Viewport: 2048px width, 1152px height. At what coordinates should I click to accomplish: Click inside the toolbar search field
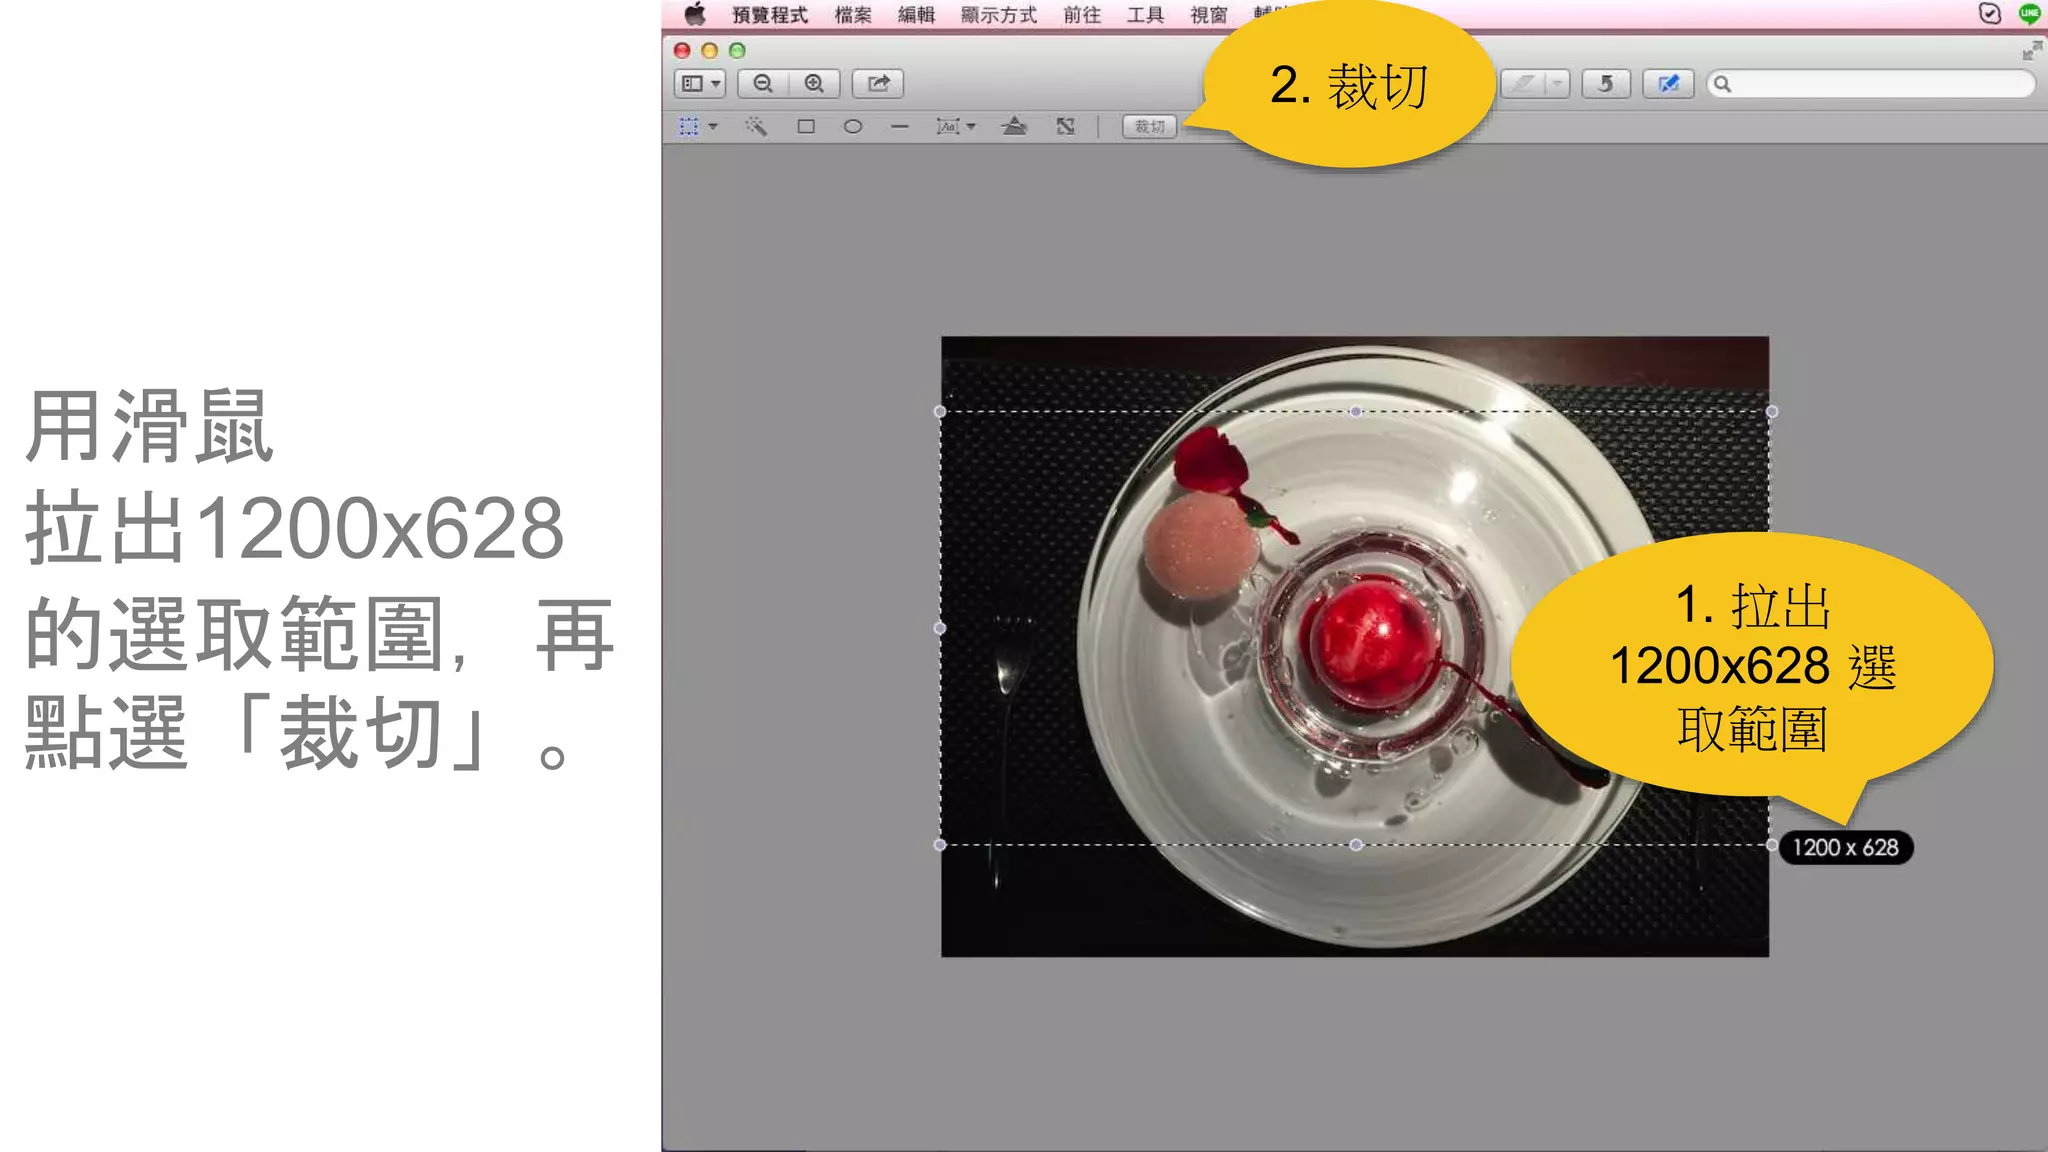click(1871, 84)
